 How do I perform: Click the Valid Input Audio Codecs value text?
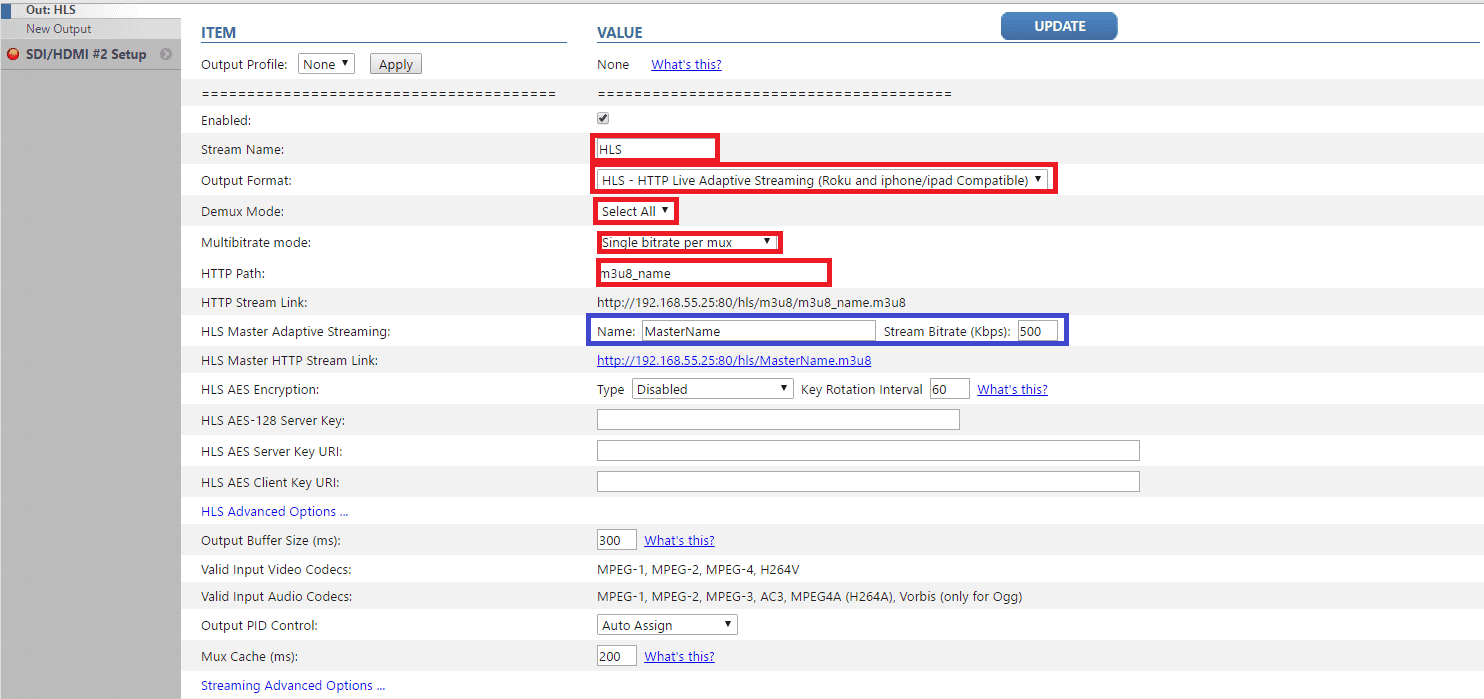click(809, 596)
